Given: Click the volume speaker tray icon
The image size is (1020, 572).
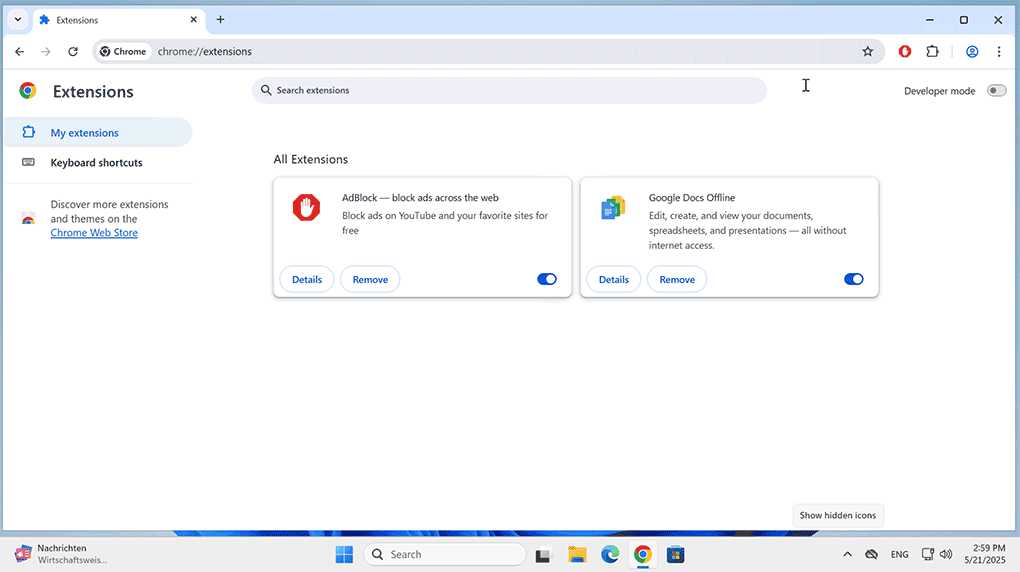Looking at the screenshot, I should point(946,554).
